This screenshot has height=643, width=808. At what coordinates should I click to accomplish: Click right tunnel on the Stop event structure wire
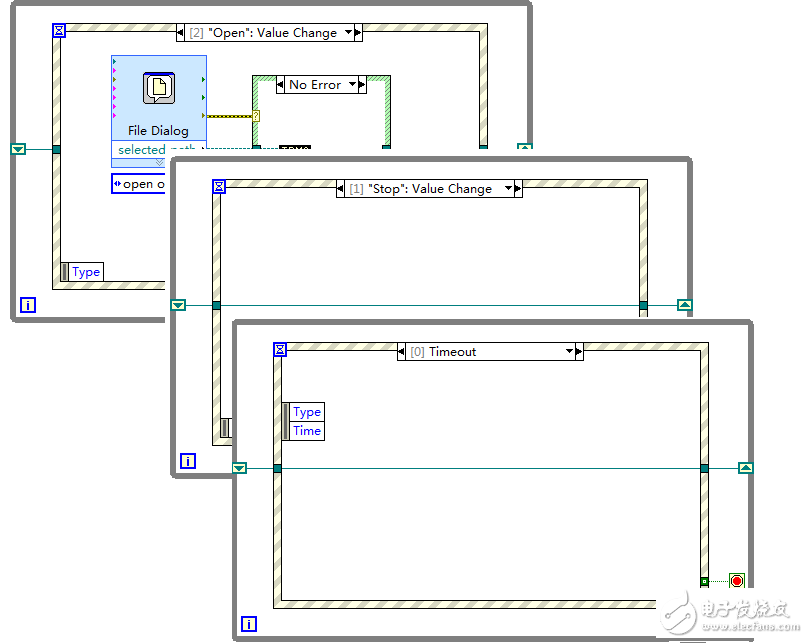pyautogui.click(x=644, y=306)
